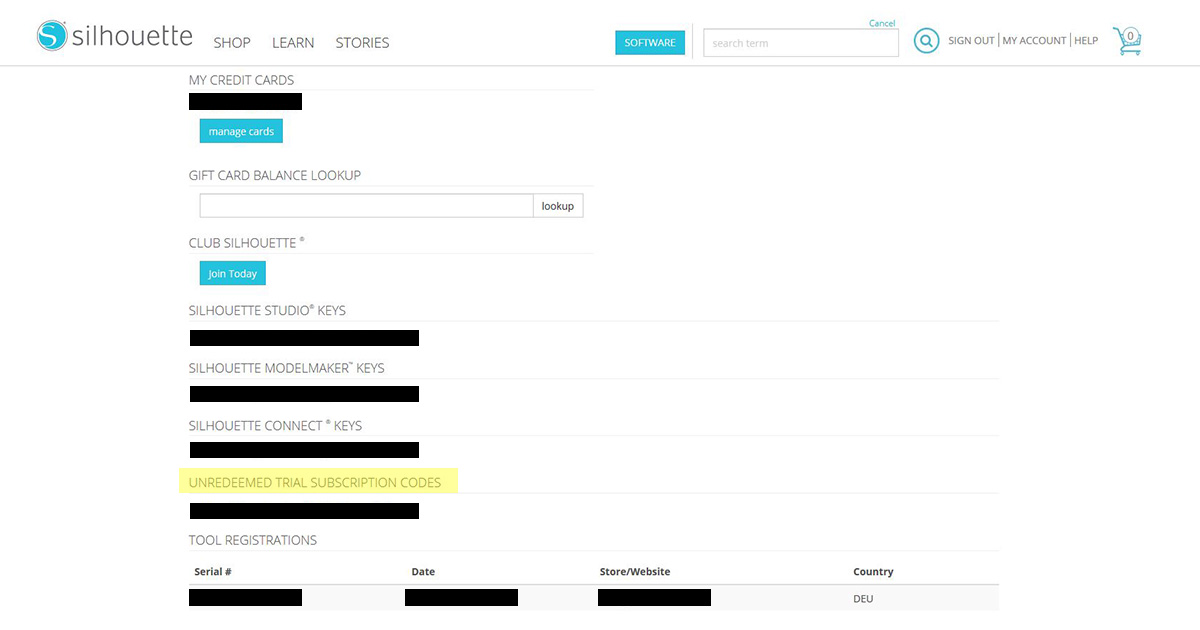Screen dimensions: 1200x630
Task: Go to the STORIES section
Action: pyautogui.click(x=362, y=43)
